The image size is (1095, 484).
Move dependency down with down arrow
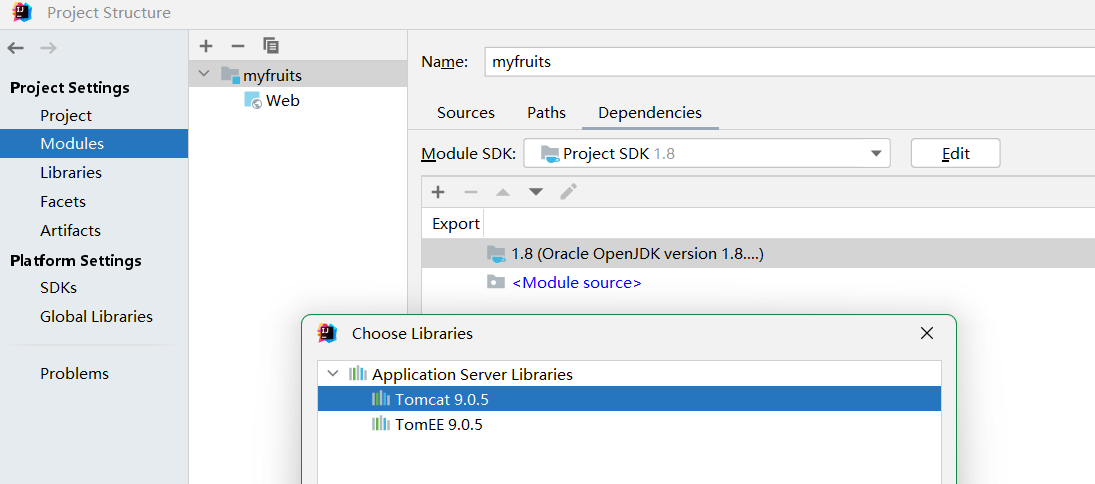pos(535,191)
